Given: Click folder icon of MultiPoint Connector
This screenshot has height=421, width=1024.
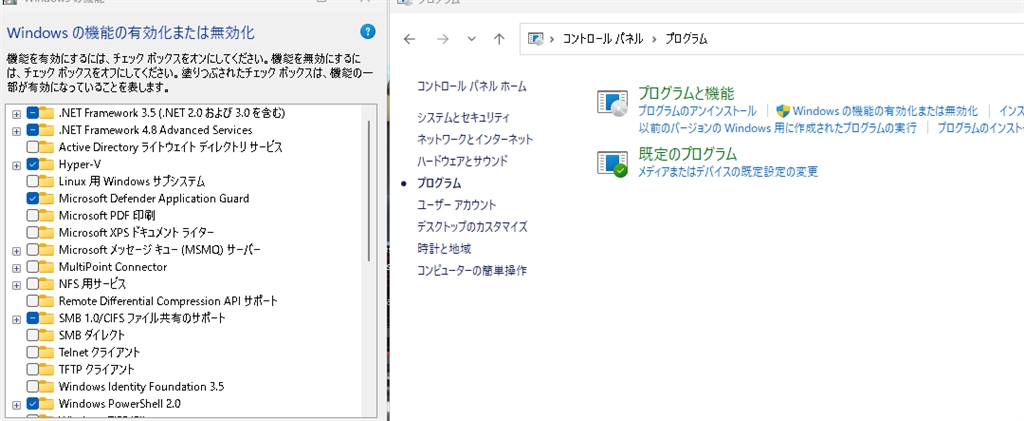Looking at the screenshot, I should pyautogui.click(x=46, y=267).
